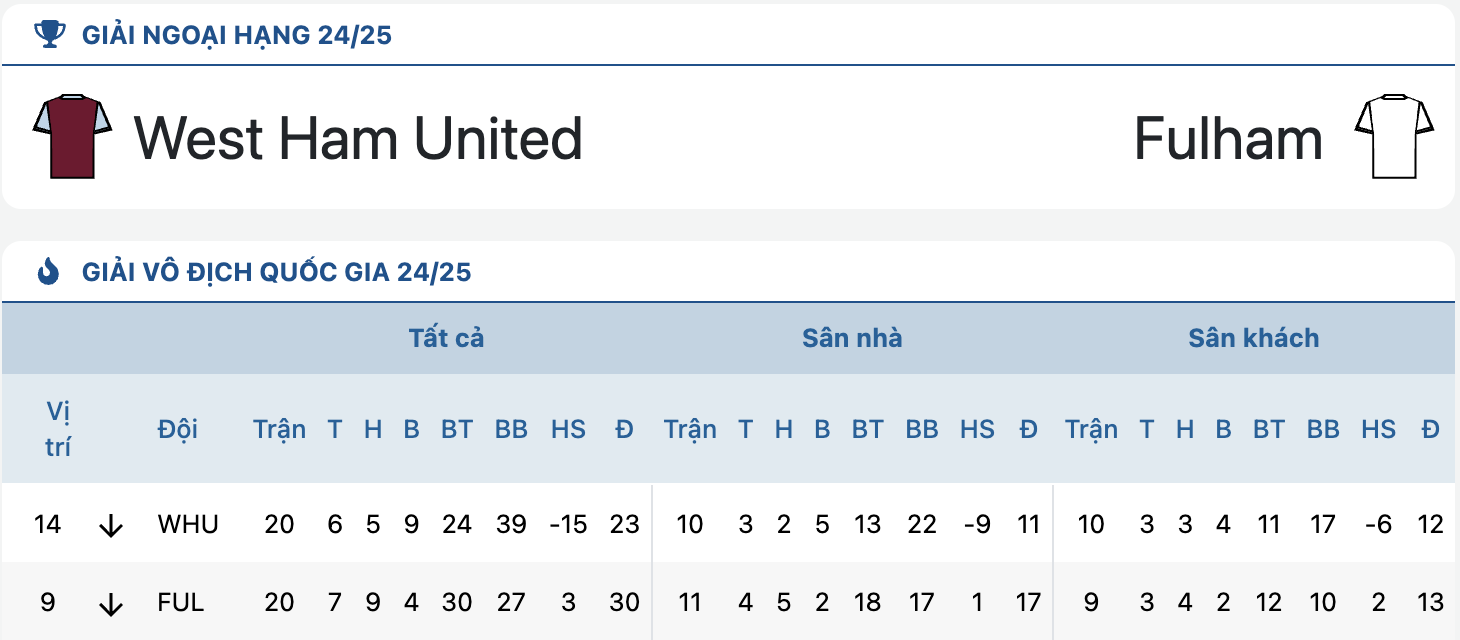The width and height of the screenshot is (1460, 640).
Task: Select the Sân khách column group
Action: (x=1254, y=338)
